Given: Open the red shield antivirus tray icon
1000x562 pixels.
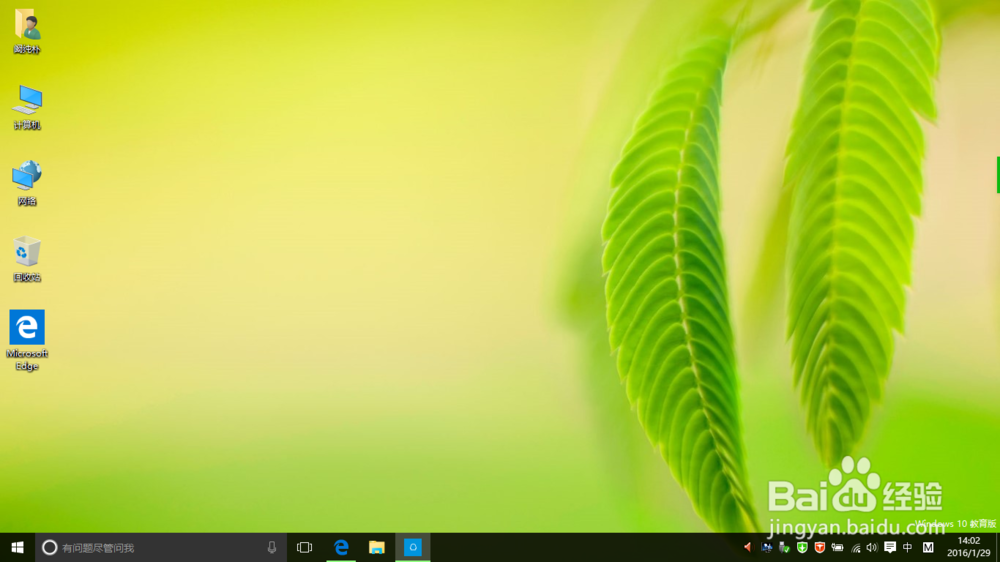Looking at the screenshot, I should (x=820, y=547).
